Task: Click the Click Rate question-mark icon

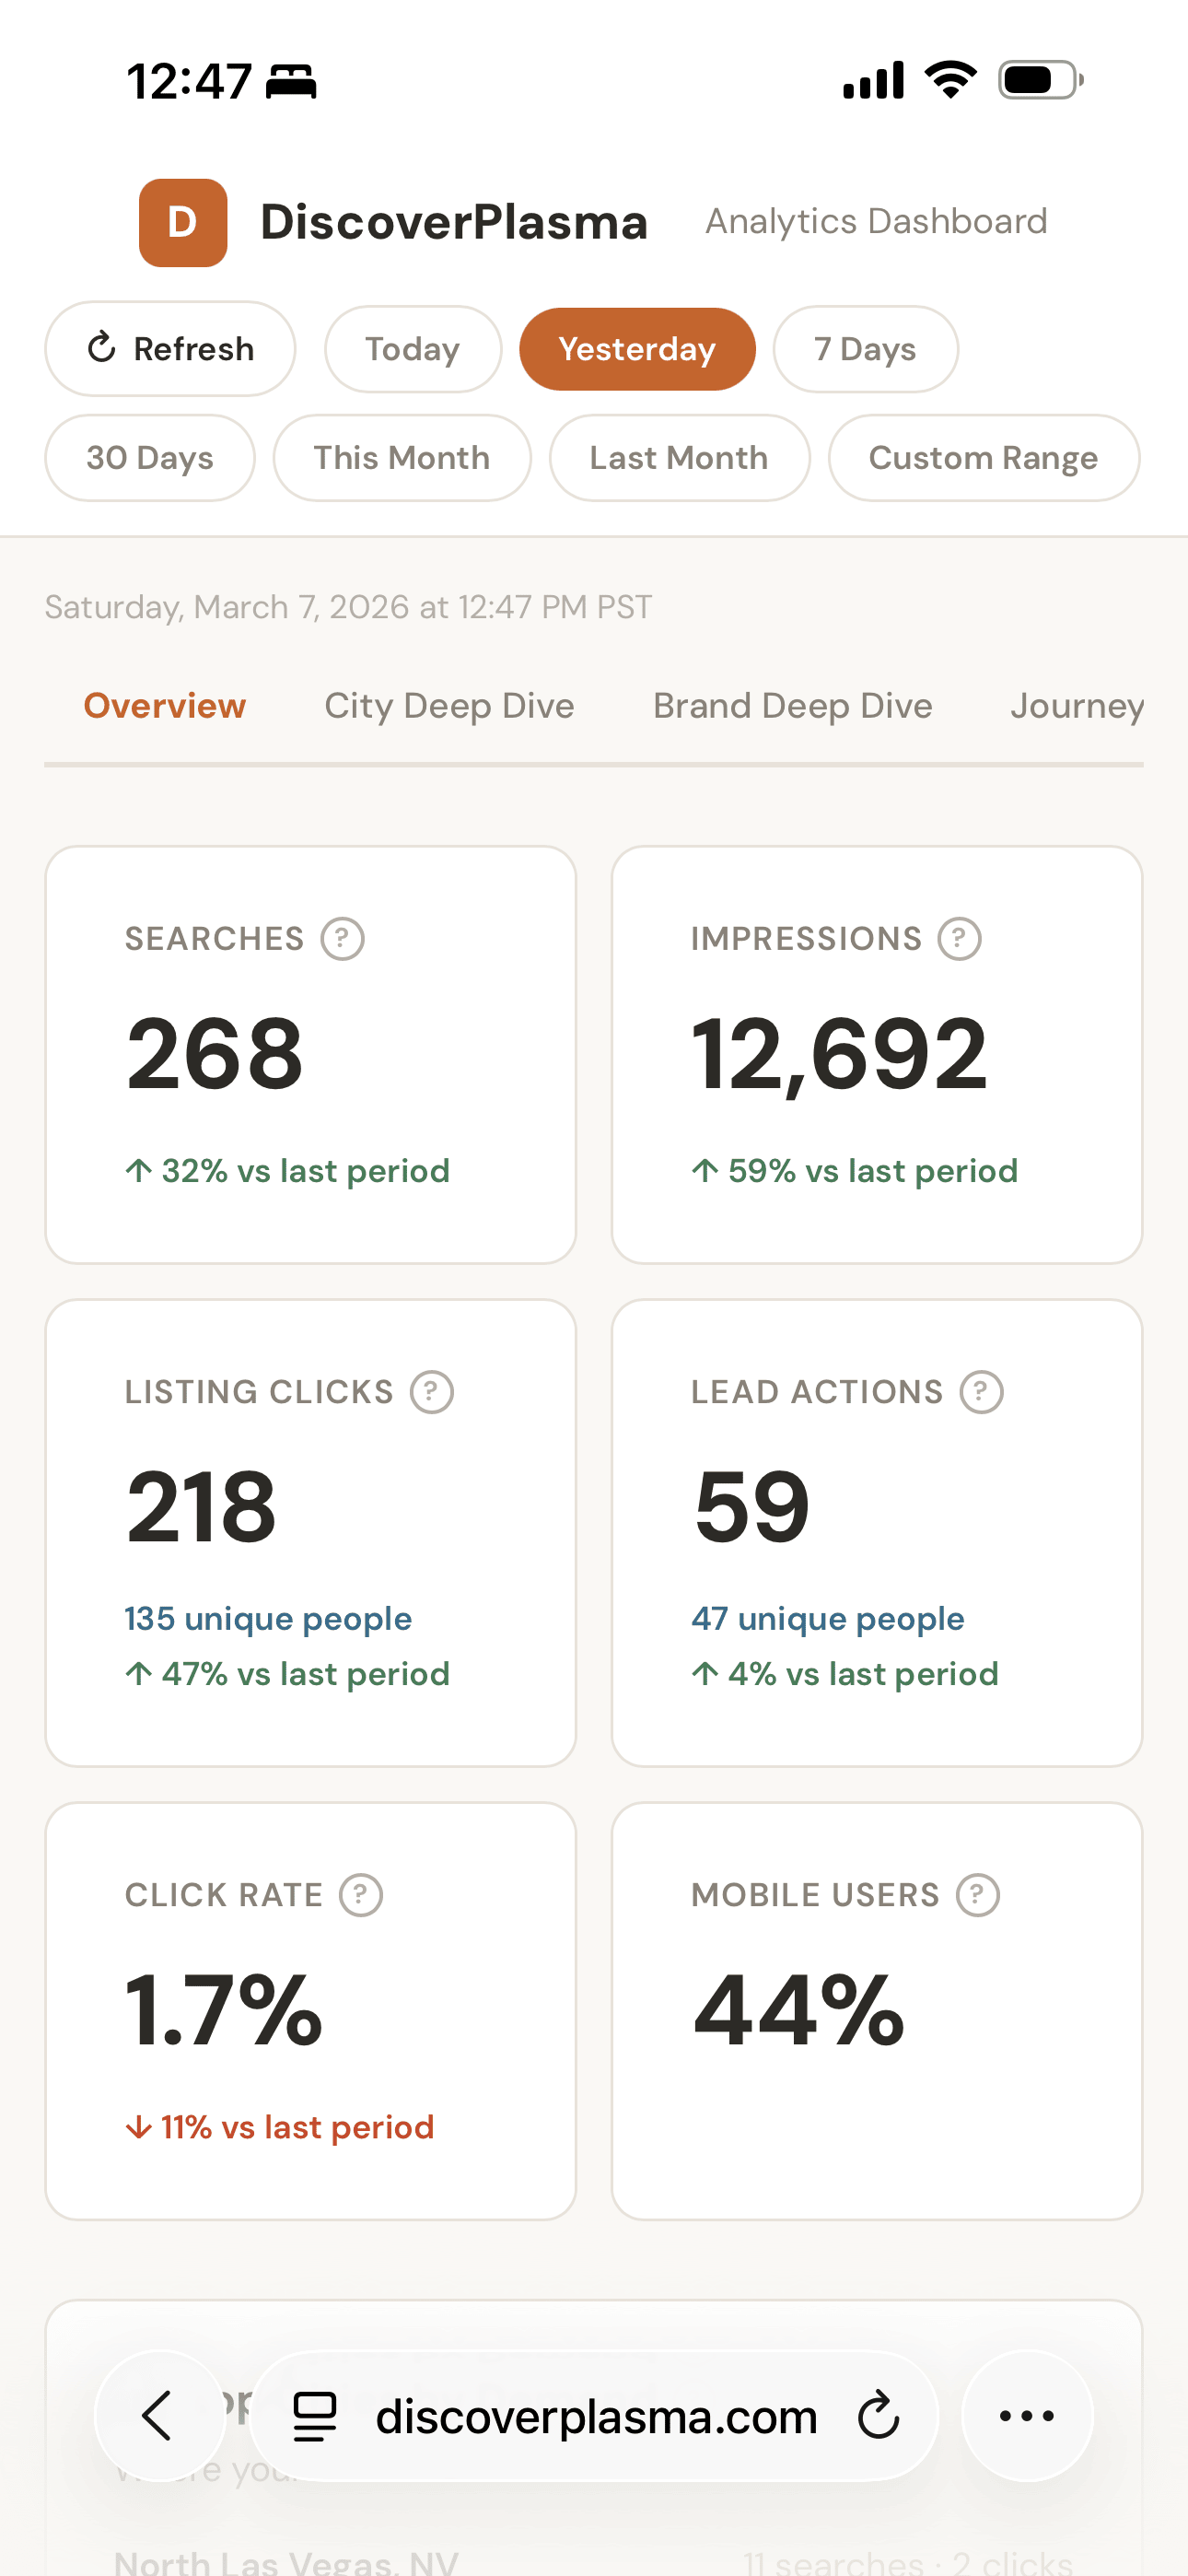Action: point(361,1895)
